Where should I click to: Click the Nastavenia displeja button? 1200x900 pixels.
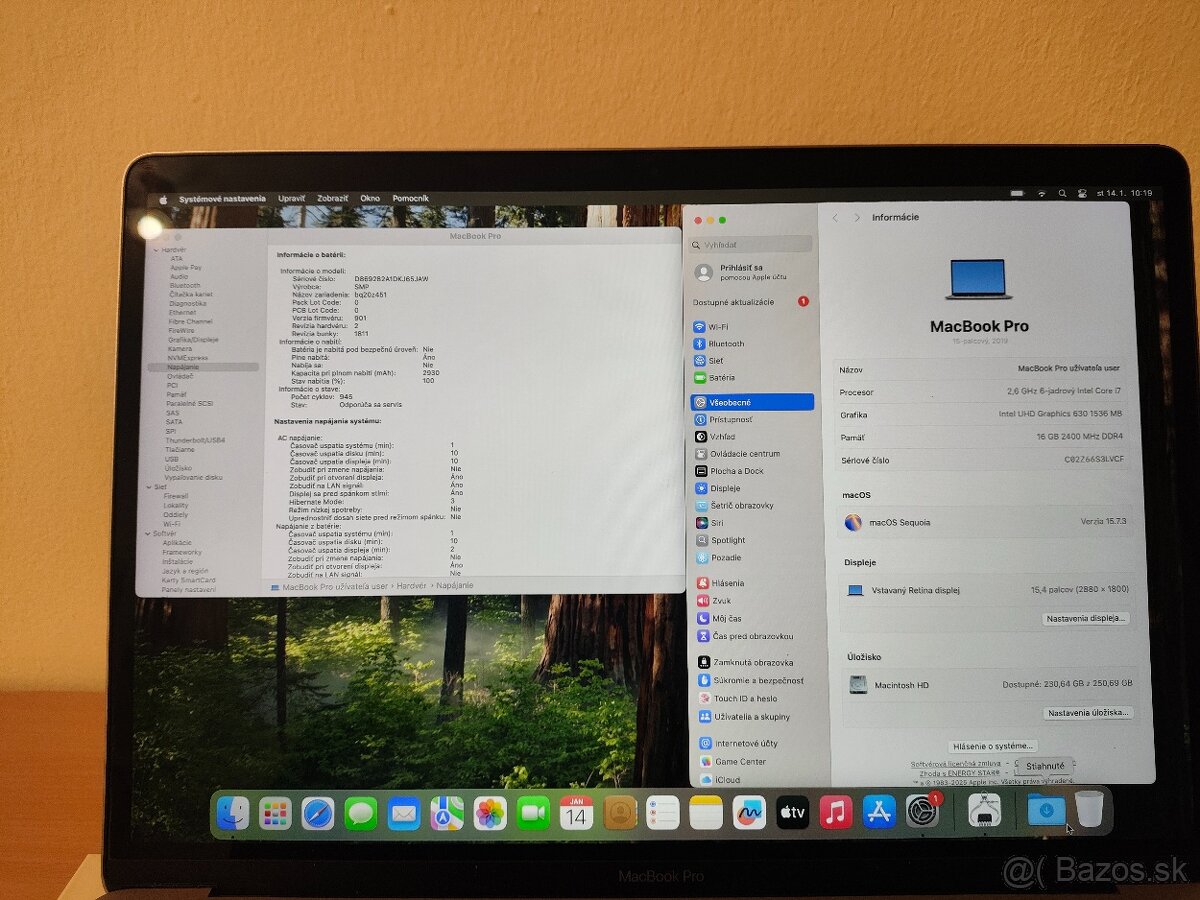coord(1087,618)
